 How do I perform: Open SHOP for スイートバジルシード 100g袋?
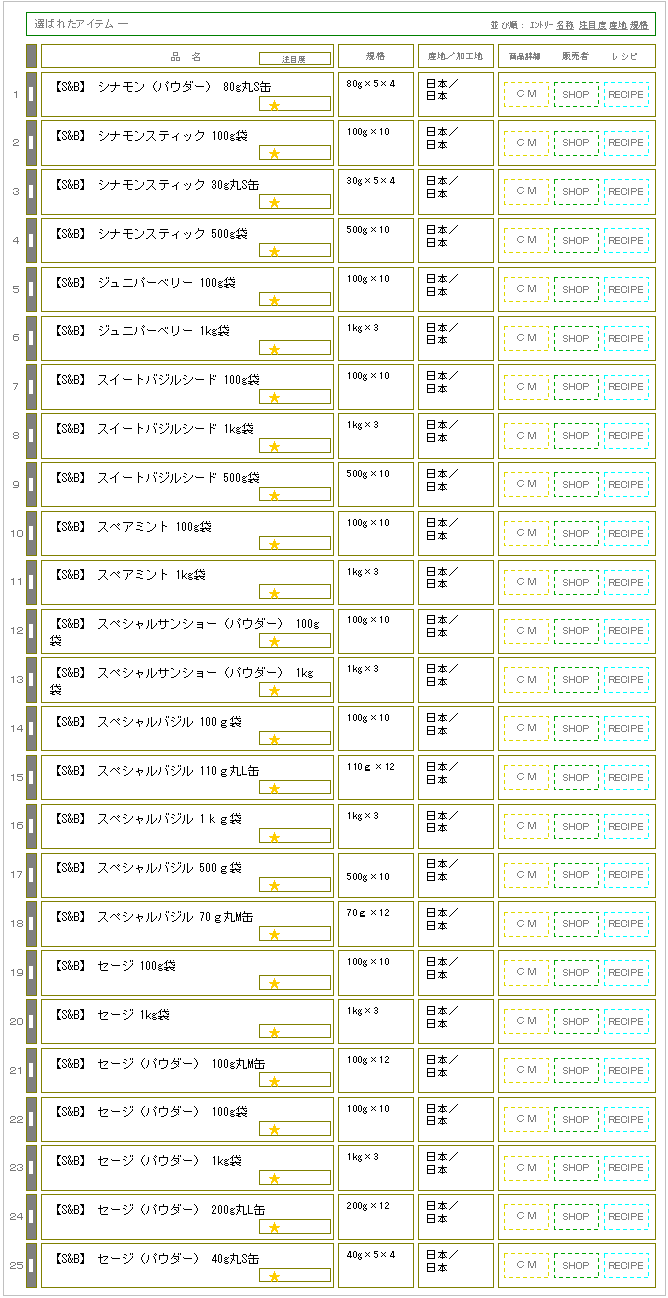(576, 387)
